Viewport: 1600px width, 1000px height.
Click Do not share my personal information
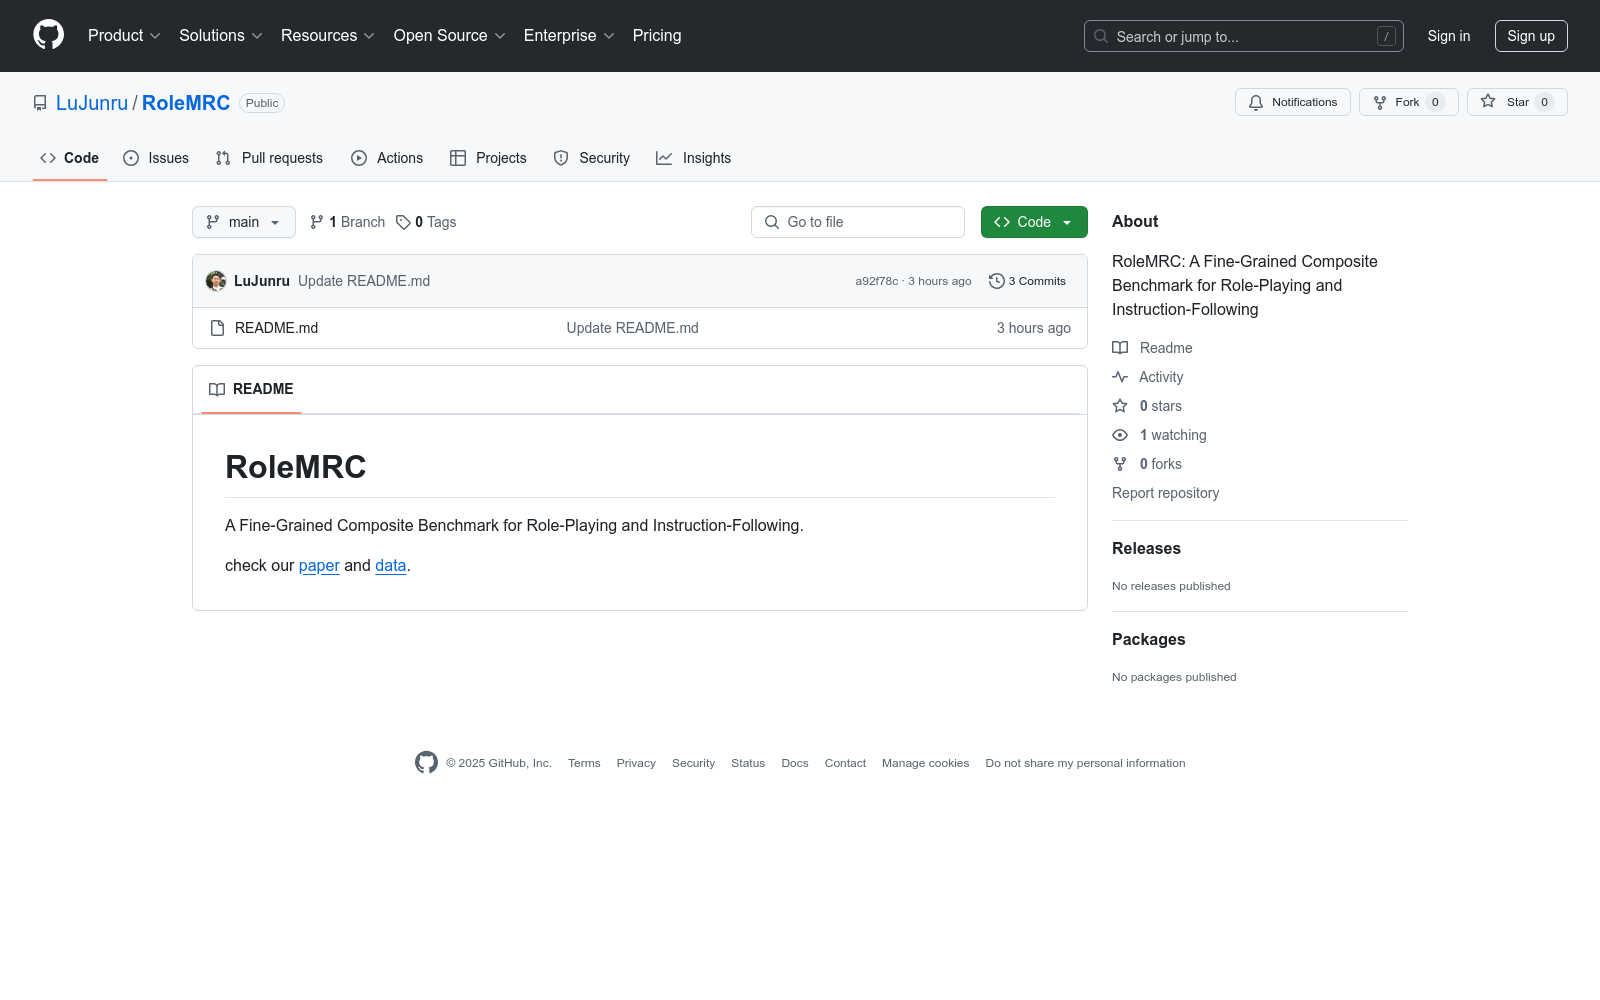1085,763
